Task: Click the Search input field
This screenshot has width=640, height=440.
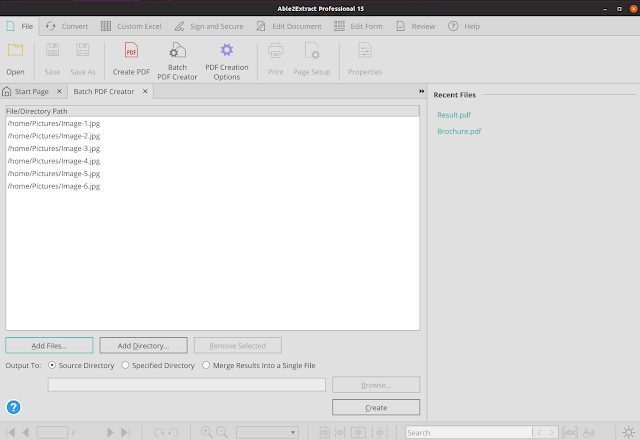Action: click(469, 432)
